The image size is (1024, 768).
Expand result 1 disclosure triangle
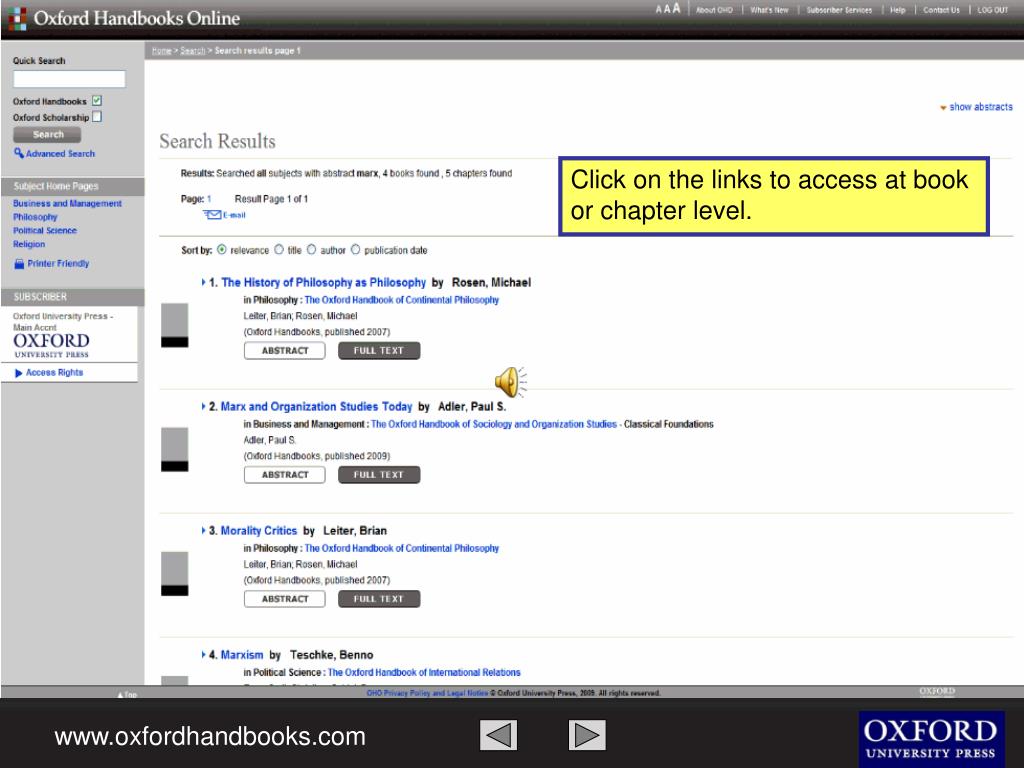pos(203,282)
